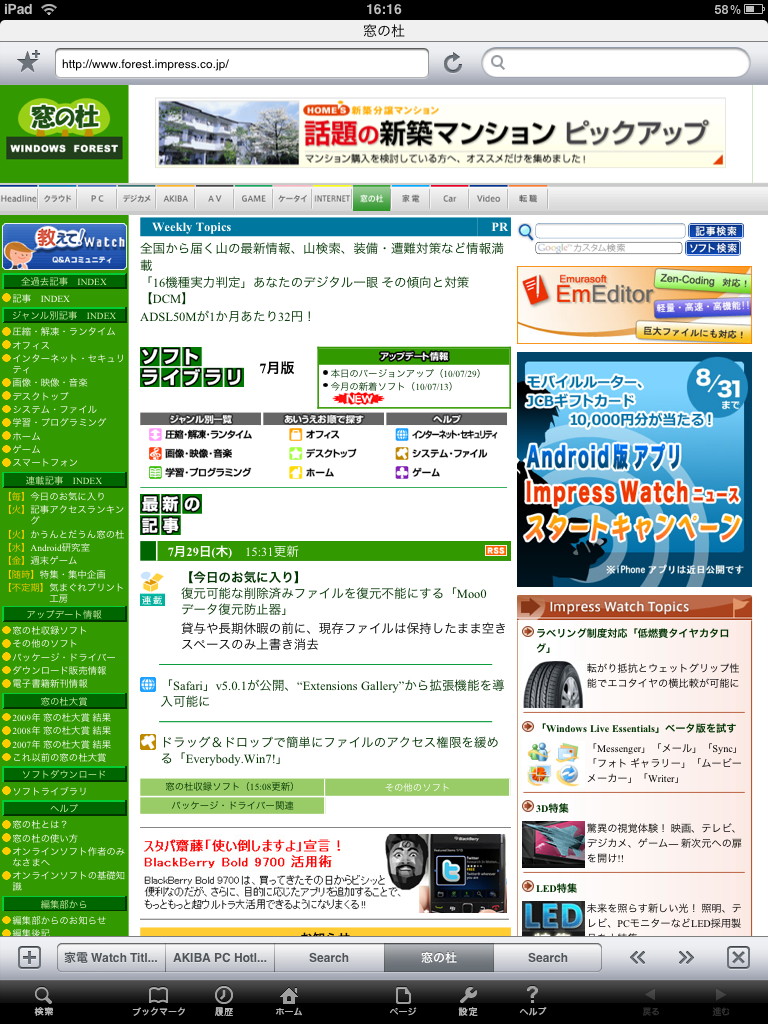Click the ホーム category icon in library
Viewport: 768px width, 1024px height.
coord(295,472)
